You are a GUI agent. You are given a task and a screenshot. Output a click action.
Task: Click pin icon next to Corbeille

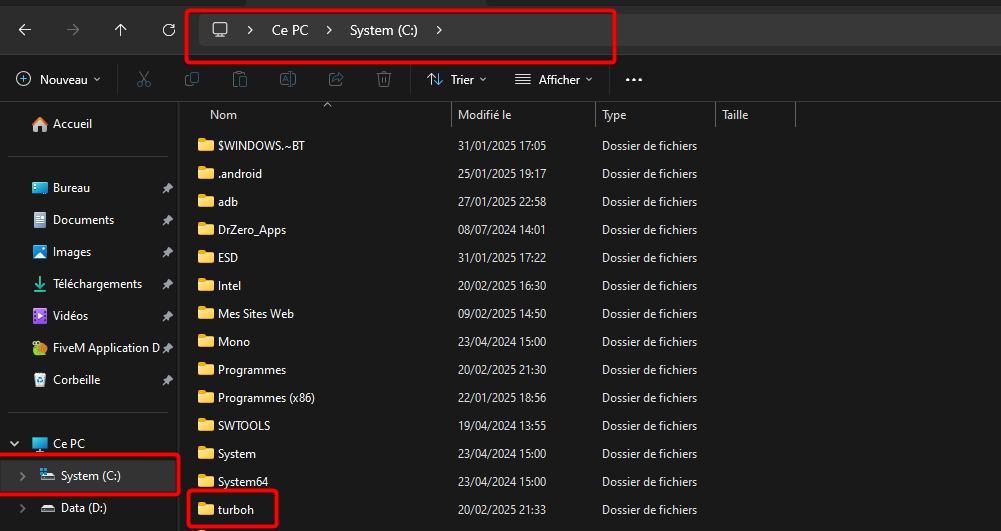(167, 380)
